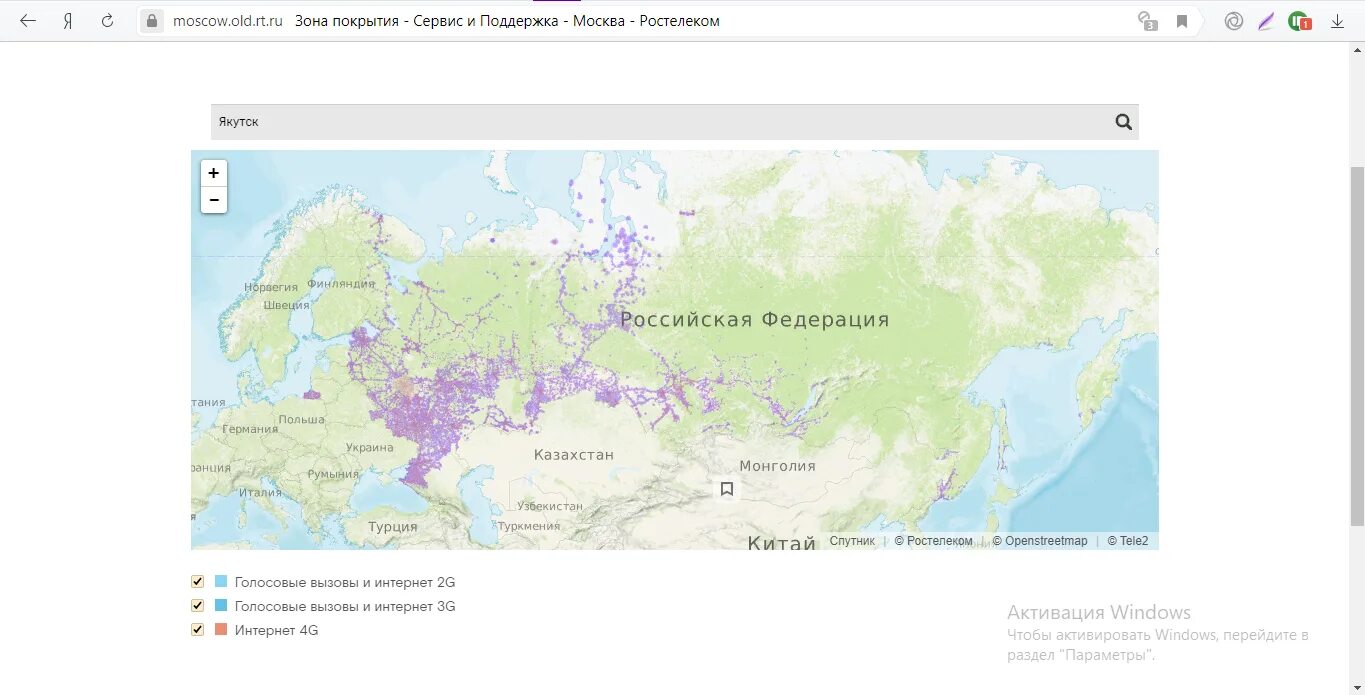The width and height of the screenshot is (1365, 695).
Task: Toggle off the Интернет 4G coverage checkbox
Action: click(197, 629)
